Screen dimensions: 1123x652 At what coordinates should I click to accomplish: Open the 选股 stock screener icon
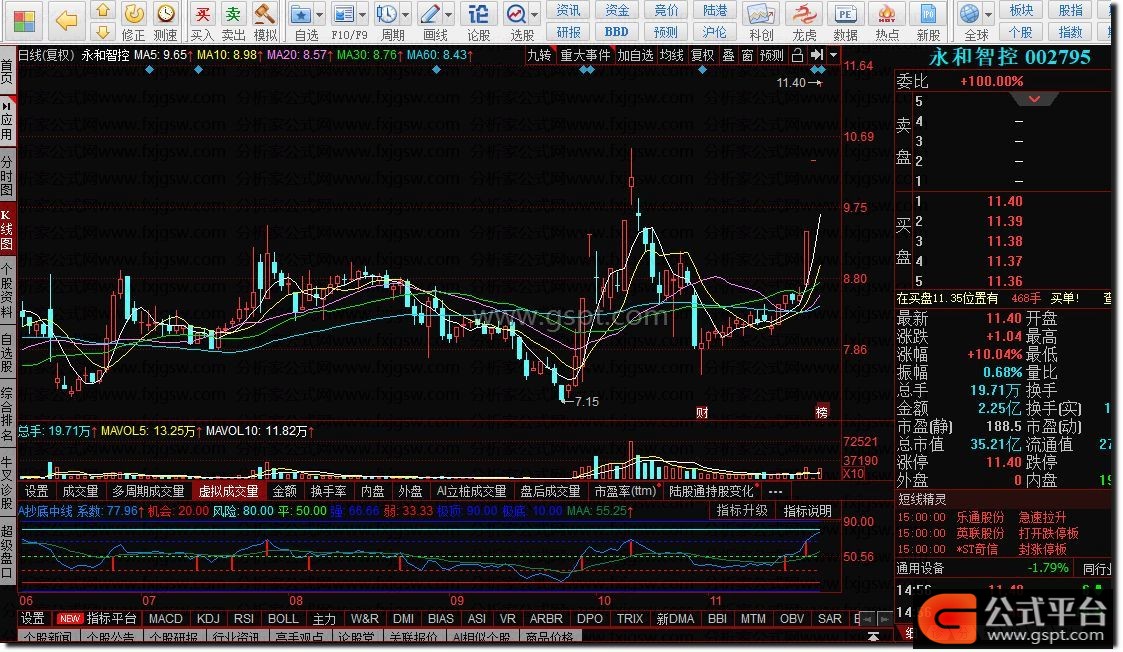516,14
